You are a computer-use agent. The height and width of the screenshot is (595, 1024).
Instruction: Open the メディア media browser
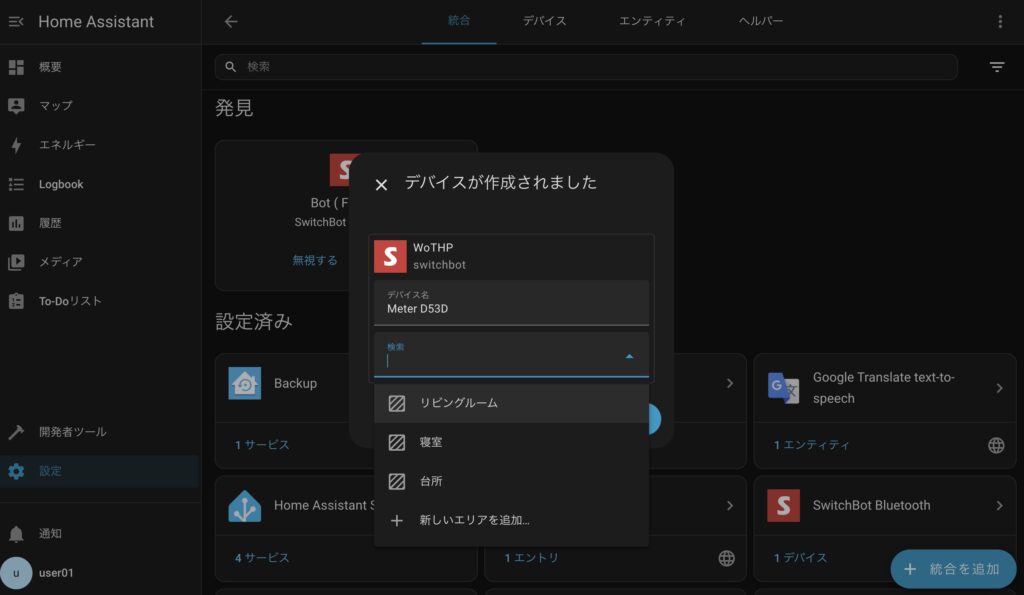point(99,262)
